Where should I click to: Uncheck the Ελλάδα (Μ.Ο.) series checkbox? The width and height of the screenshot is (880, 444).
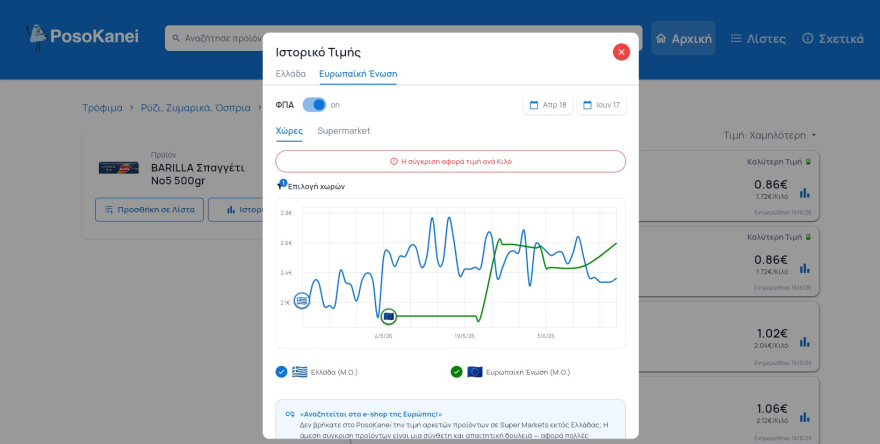282,372
